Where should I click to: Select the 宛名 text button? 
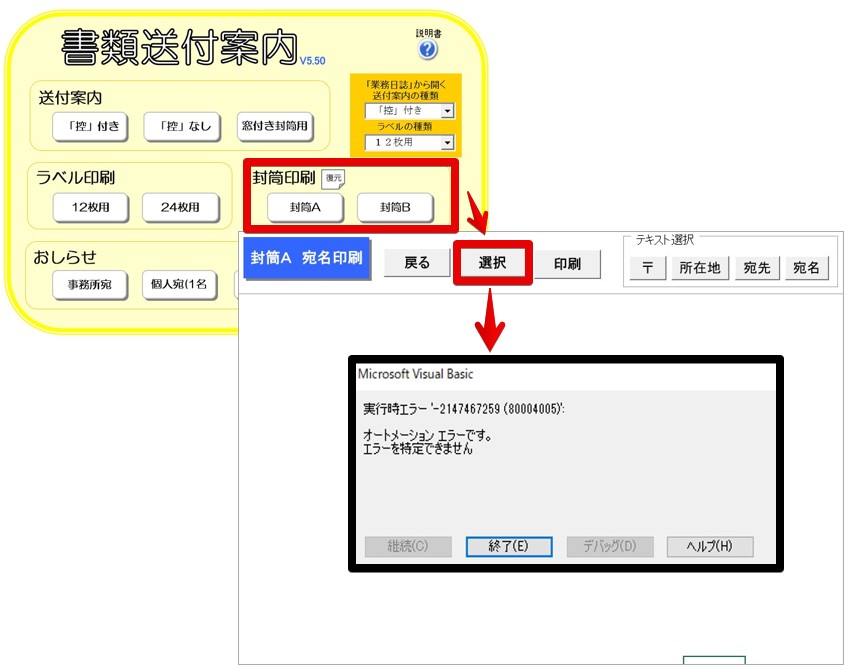pos(807,268)
